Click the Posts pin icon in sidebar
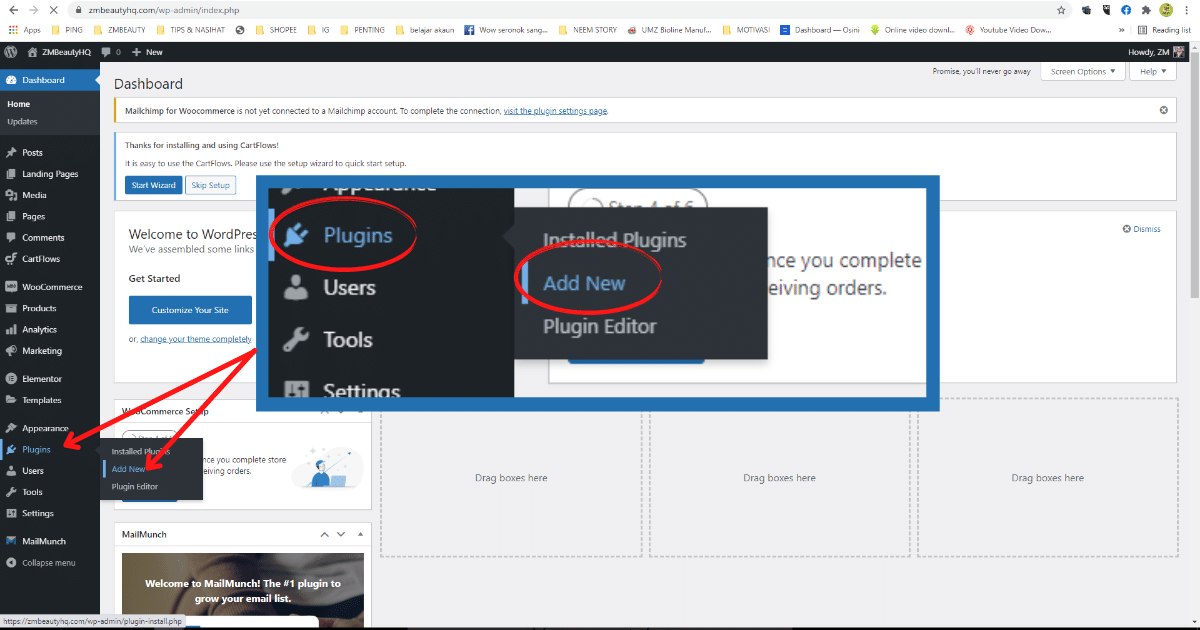 pyautogui.click(x=11, y=153)
